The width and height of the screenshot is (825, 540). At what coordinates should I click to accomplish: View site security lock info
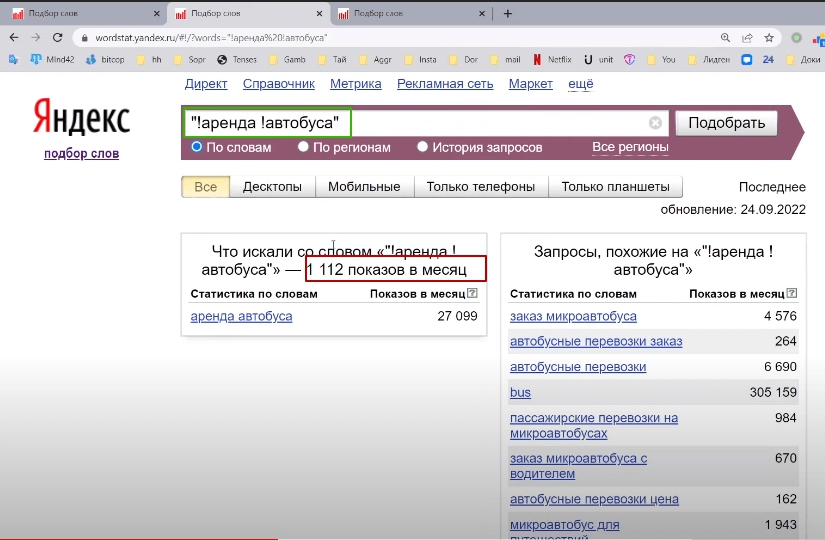[x=84, y=38]
